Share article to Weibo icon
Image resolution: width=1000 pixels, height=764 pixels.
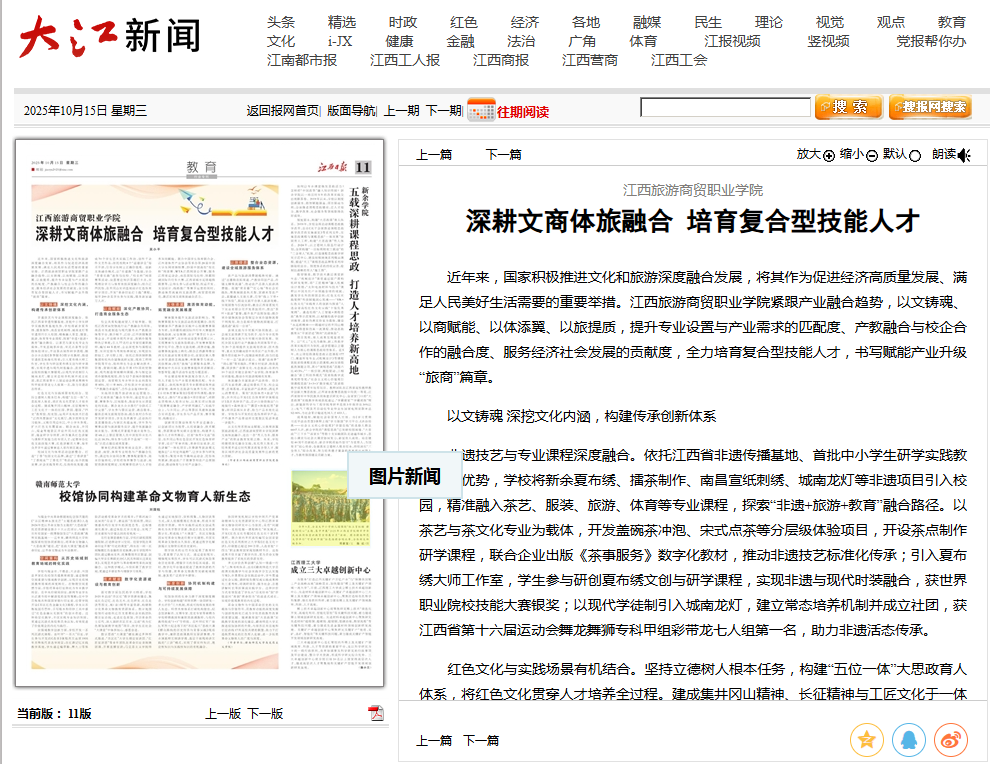click(950, 740)
